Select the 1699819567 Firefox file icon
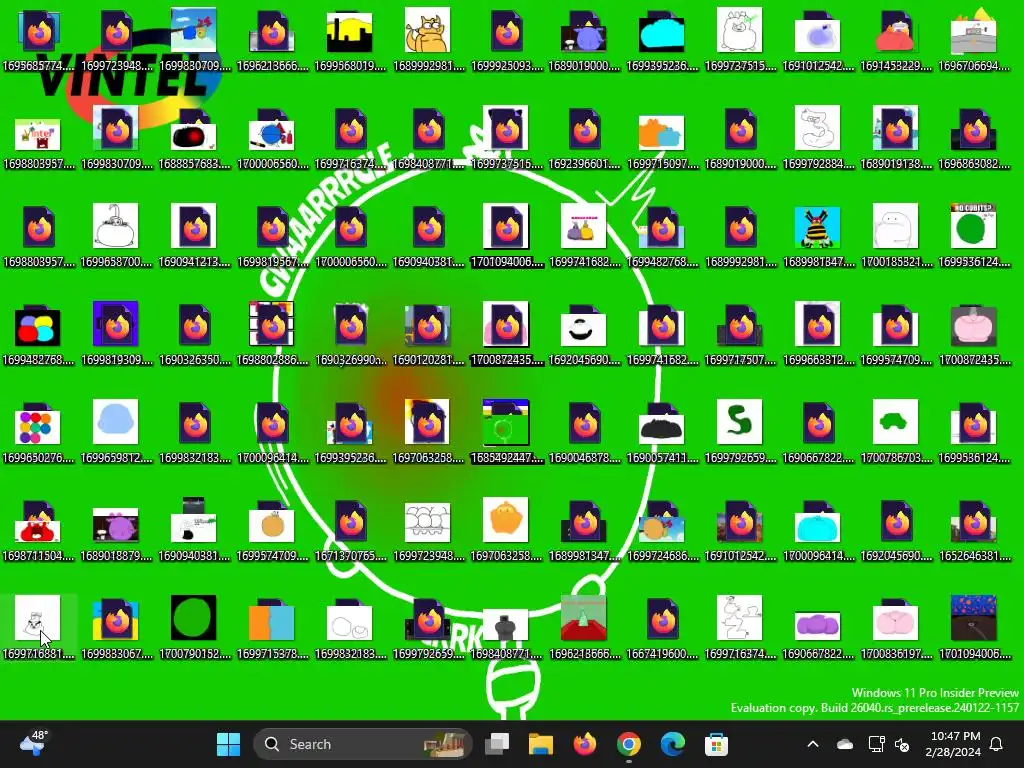Image resolution: width=1024 pixels, height=768 pixels. click(272, 234)
